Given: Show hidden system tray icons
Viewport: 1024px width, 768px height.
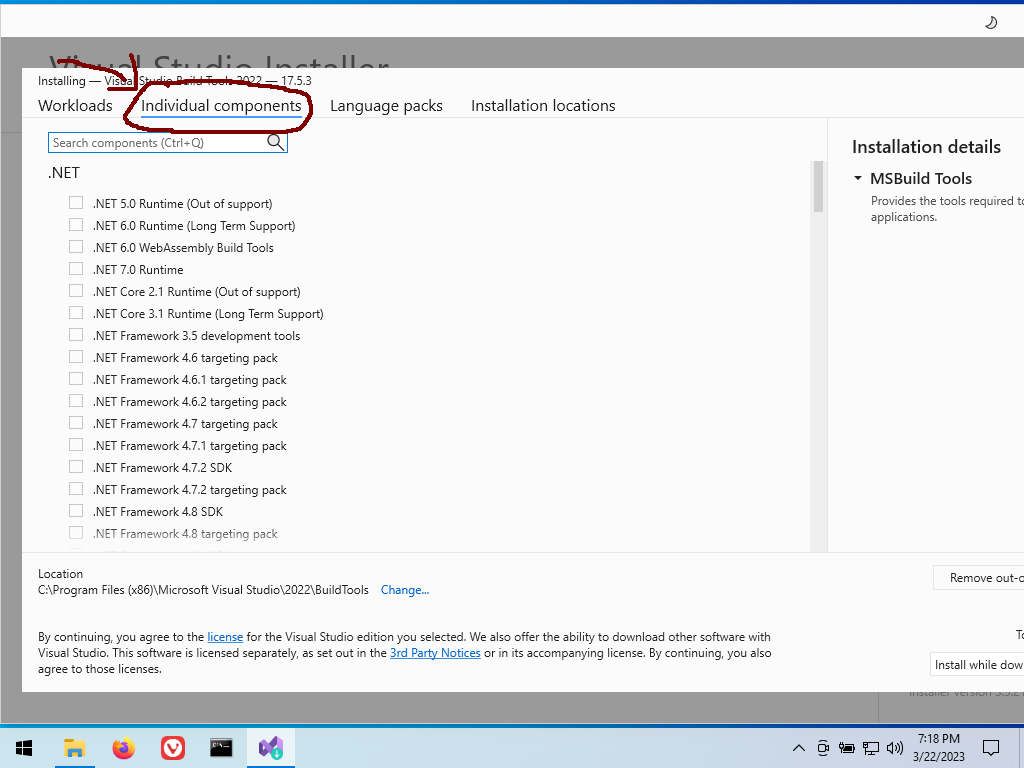Looking at the screenshot, I should pyautogui.click(x=799, y=748).
